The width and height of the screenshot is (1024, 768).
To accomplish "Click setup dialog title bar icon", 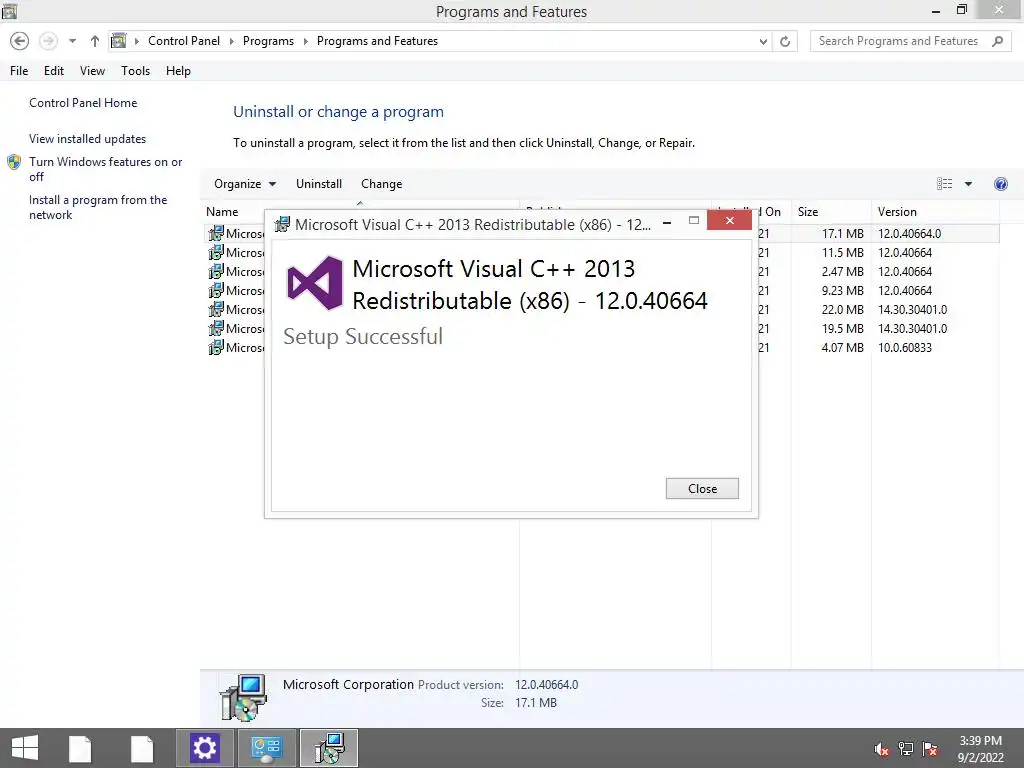I will tap(282, 224).
